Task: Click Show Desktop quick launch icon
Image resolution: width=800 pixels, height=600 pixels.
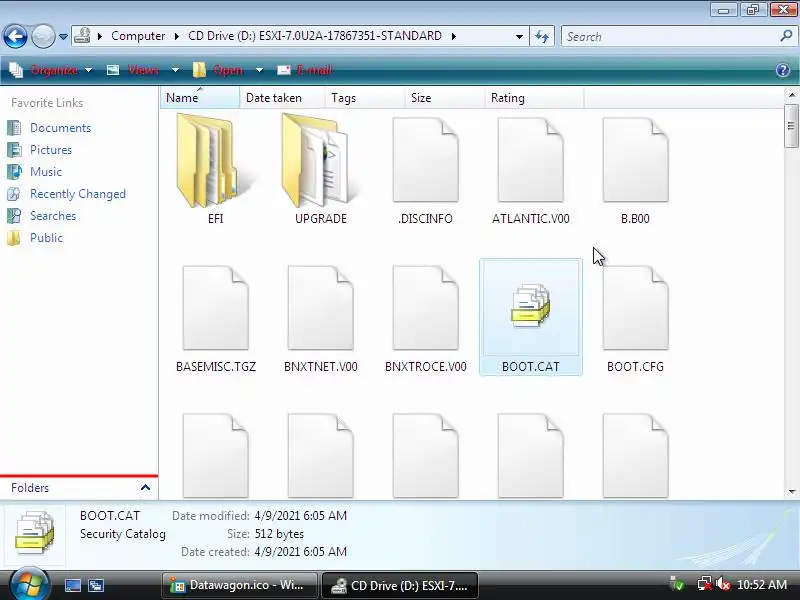Action: point(72,585)
